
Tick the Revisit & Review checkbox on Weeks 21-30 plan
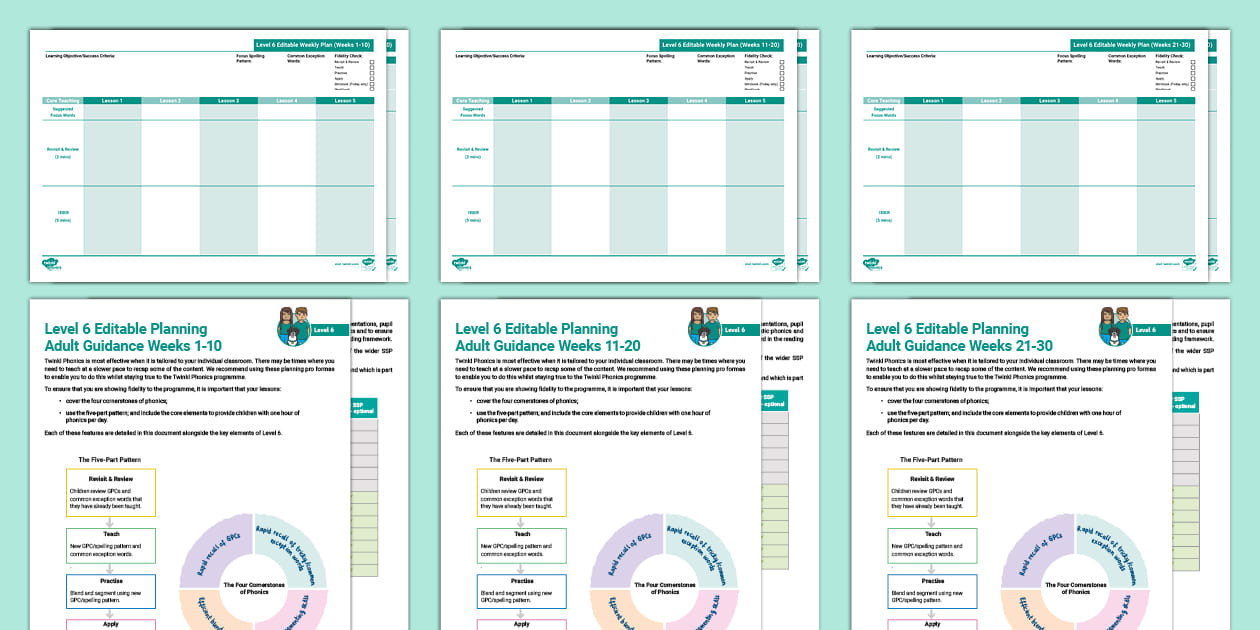pos(1192,62)
